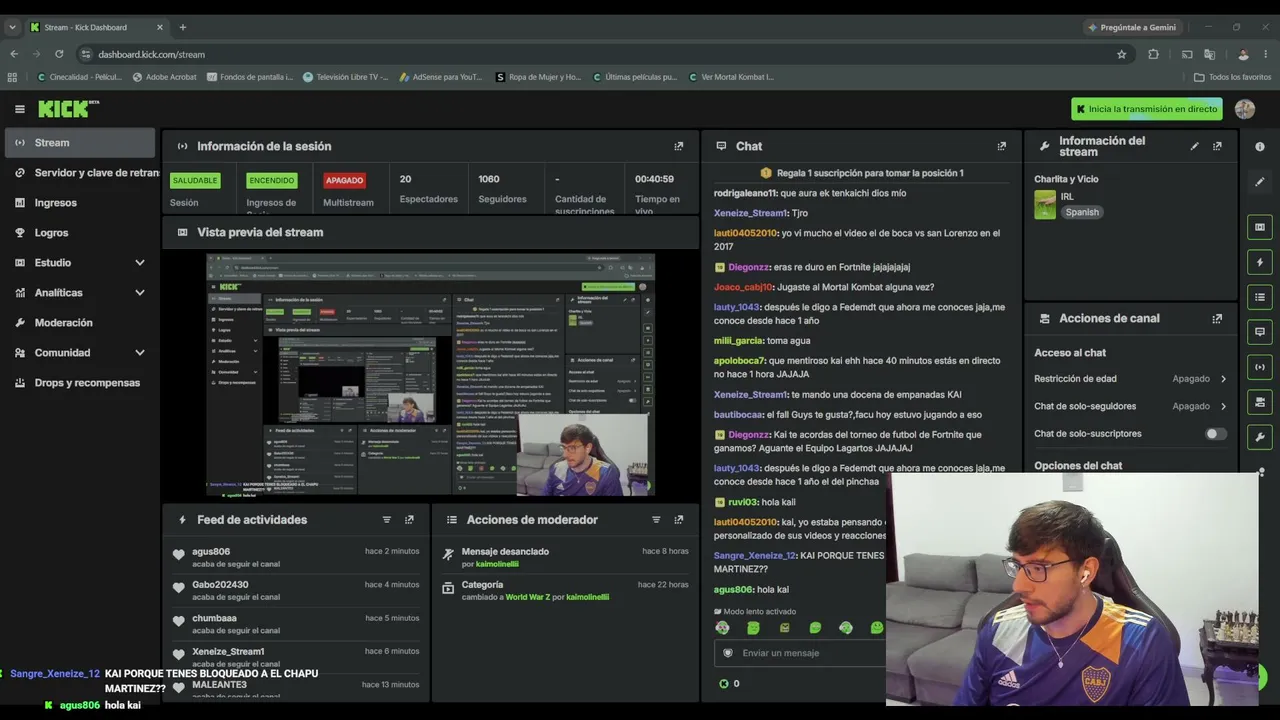Expand the Analíticas sidebar section
Screen dimensions: 1280x720
[x=140, y=293]
